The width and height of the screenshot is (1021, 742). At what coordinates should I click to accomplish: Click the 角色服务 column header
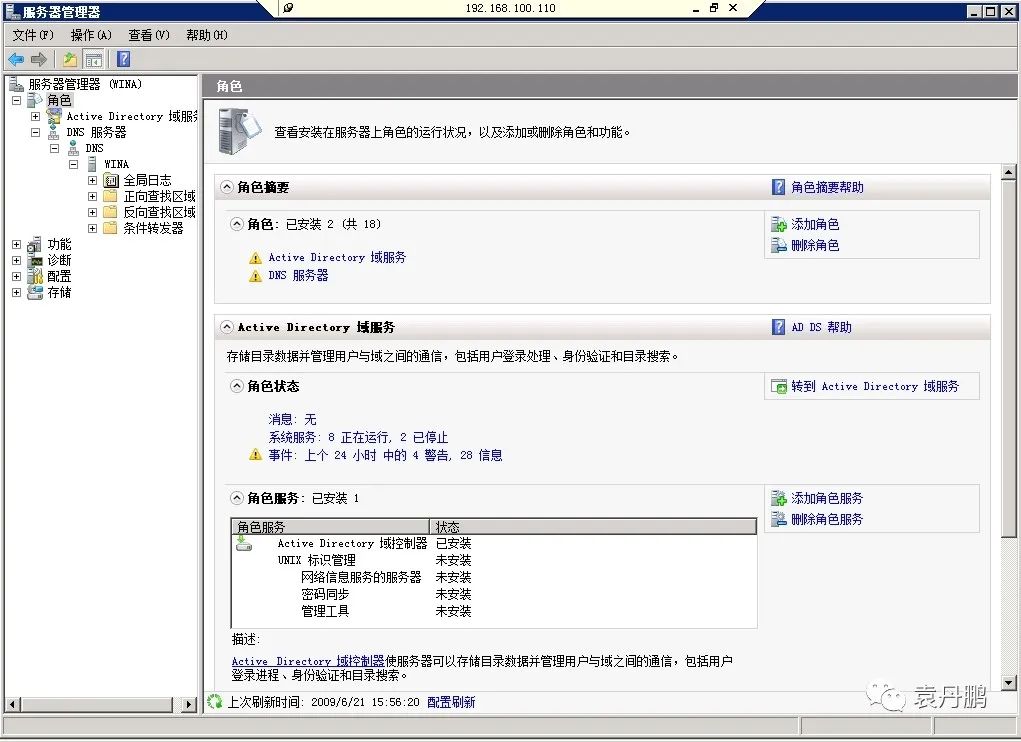click(330, 527)
